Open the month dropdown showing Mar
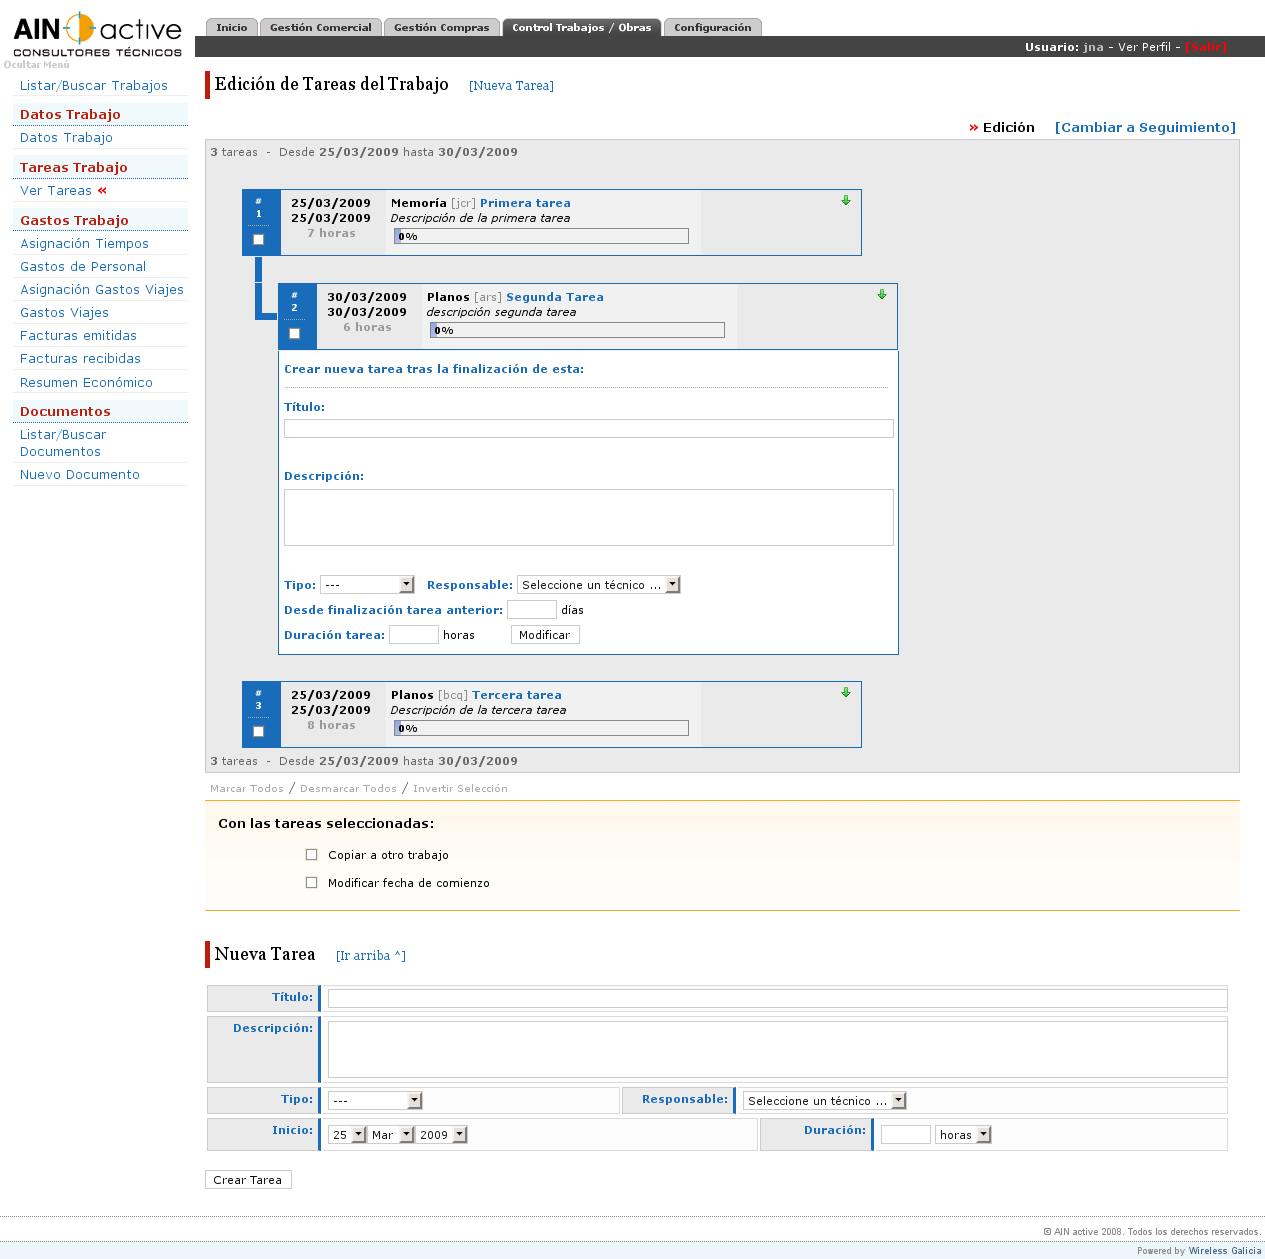Viewport: 1265px width, 1259px height. click(391, 1135)
